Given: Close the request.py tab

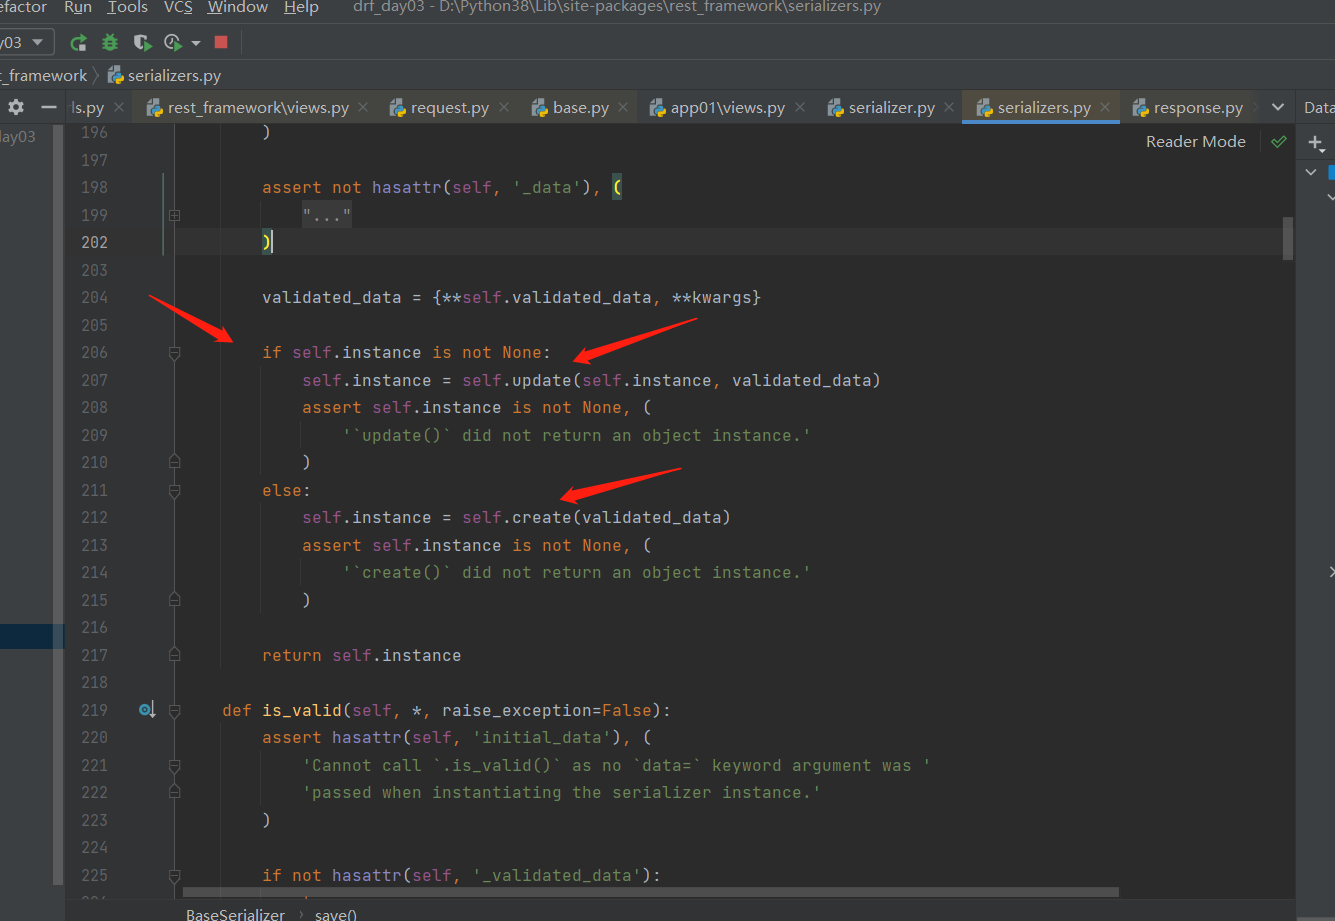Looking at the screenshot, I should [503, 107].
